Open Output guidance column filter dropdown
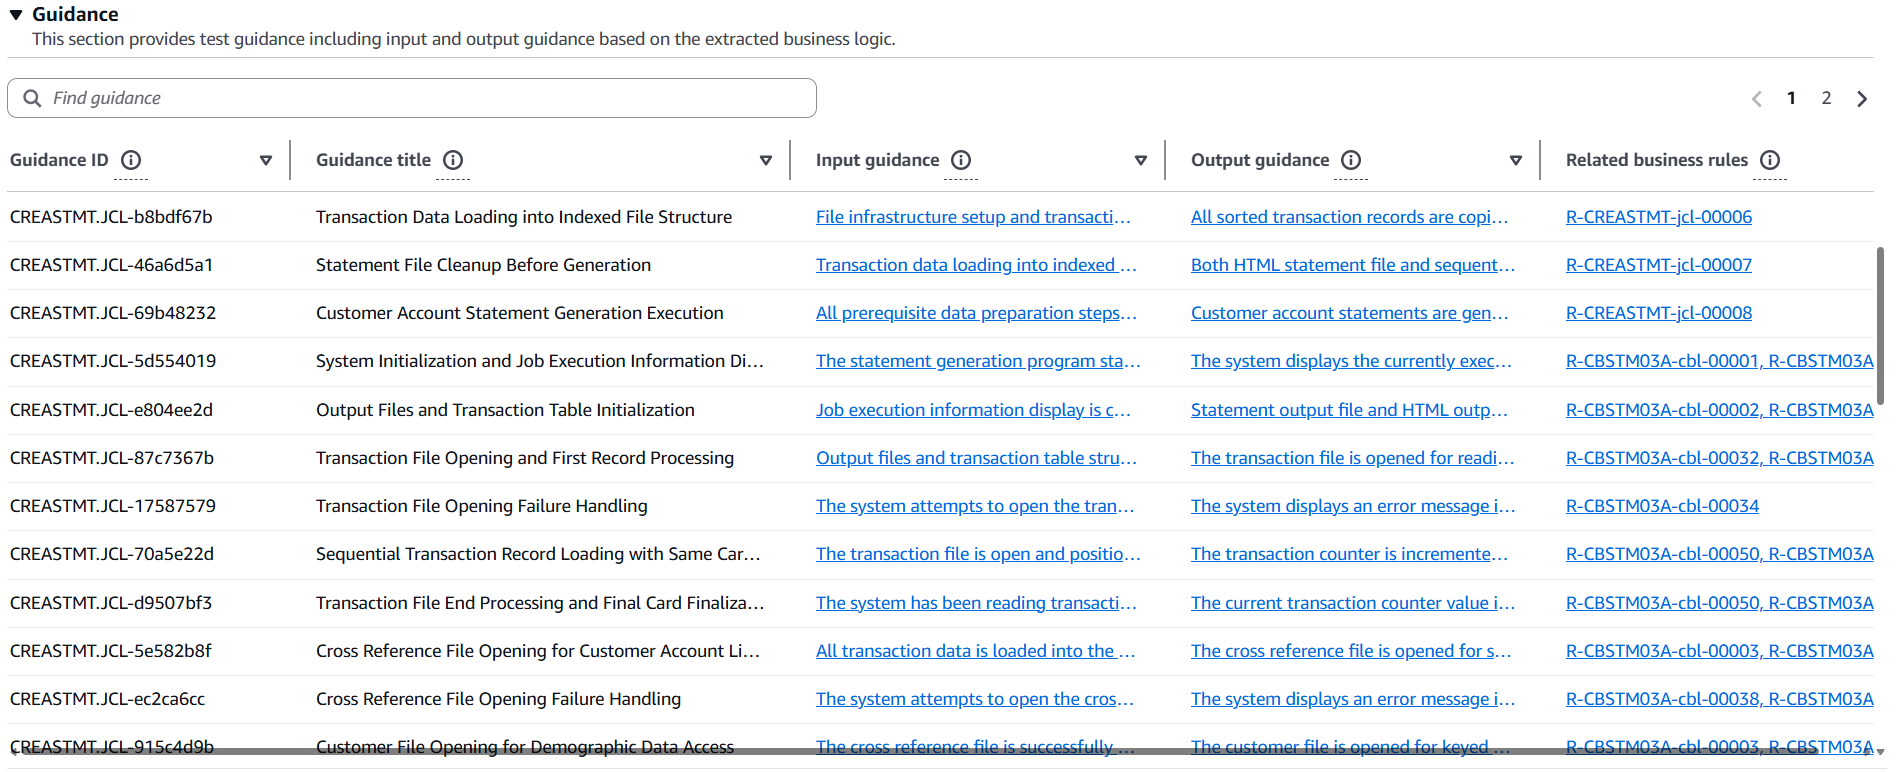The image size is (1898, 772). 1516,160
